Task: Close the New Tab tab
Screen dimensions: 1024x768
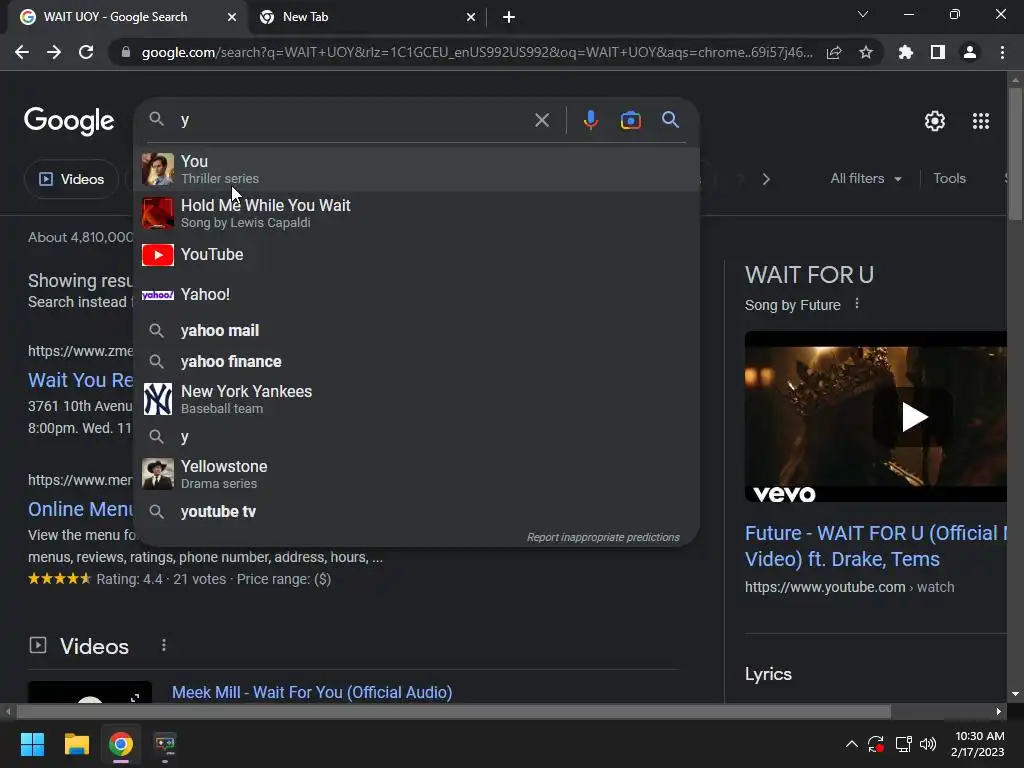Action: click(471, 17)
